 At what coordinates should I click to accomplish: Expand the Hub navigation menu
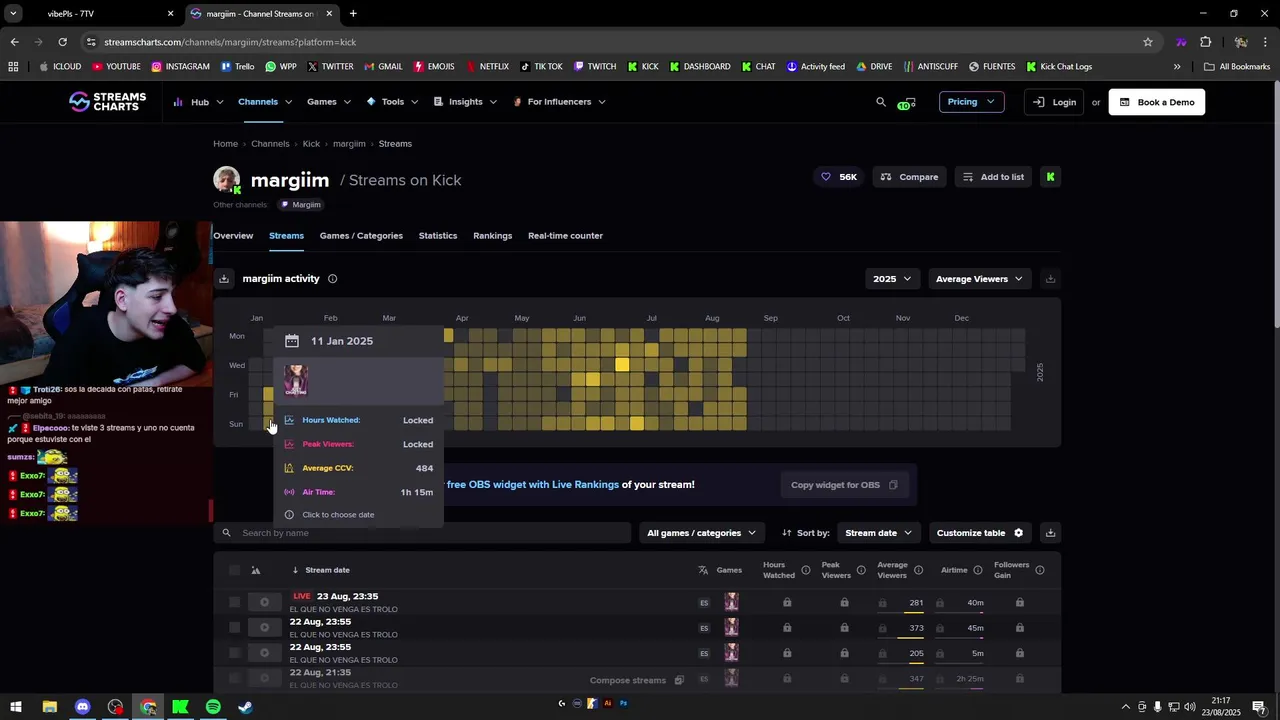pos(198,102)
